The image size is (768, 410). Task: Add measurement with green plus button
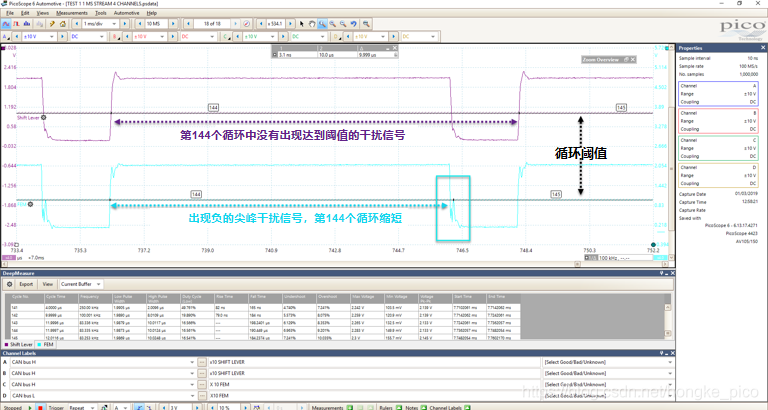tap(350, 407)
